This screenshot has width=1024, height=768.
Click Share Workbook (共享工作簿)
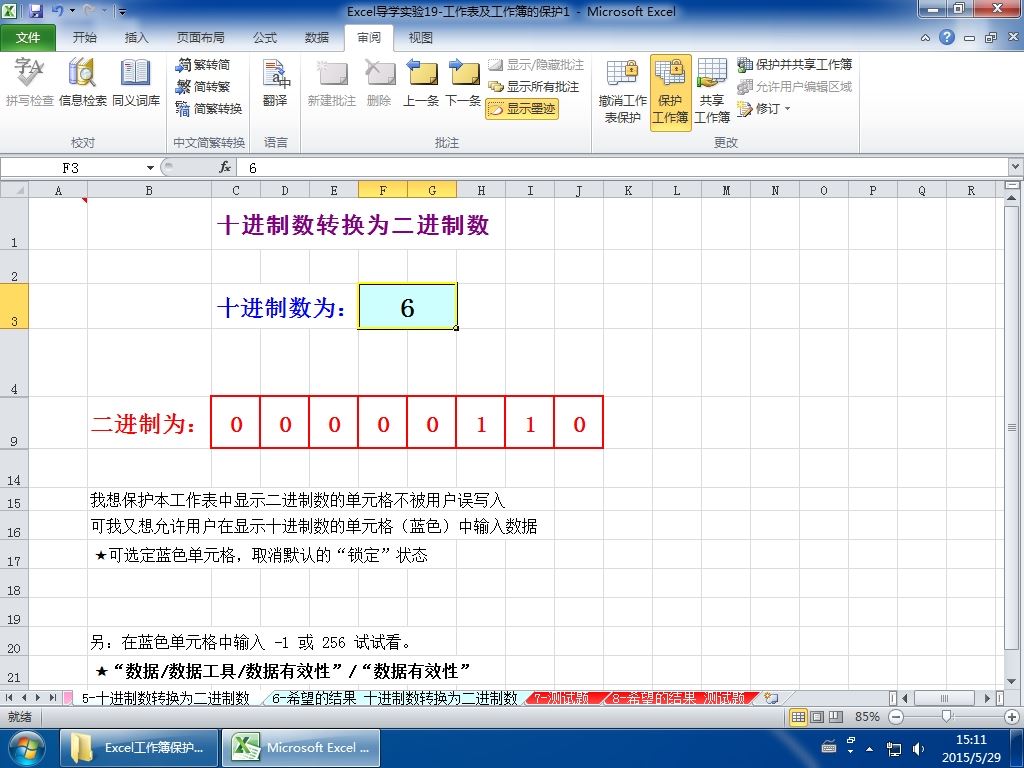coord(712,91)
